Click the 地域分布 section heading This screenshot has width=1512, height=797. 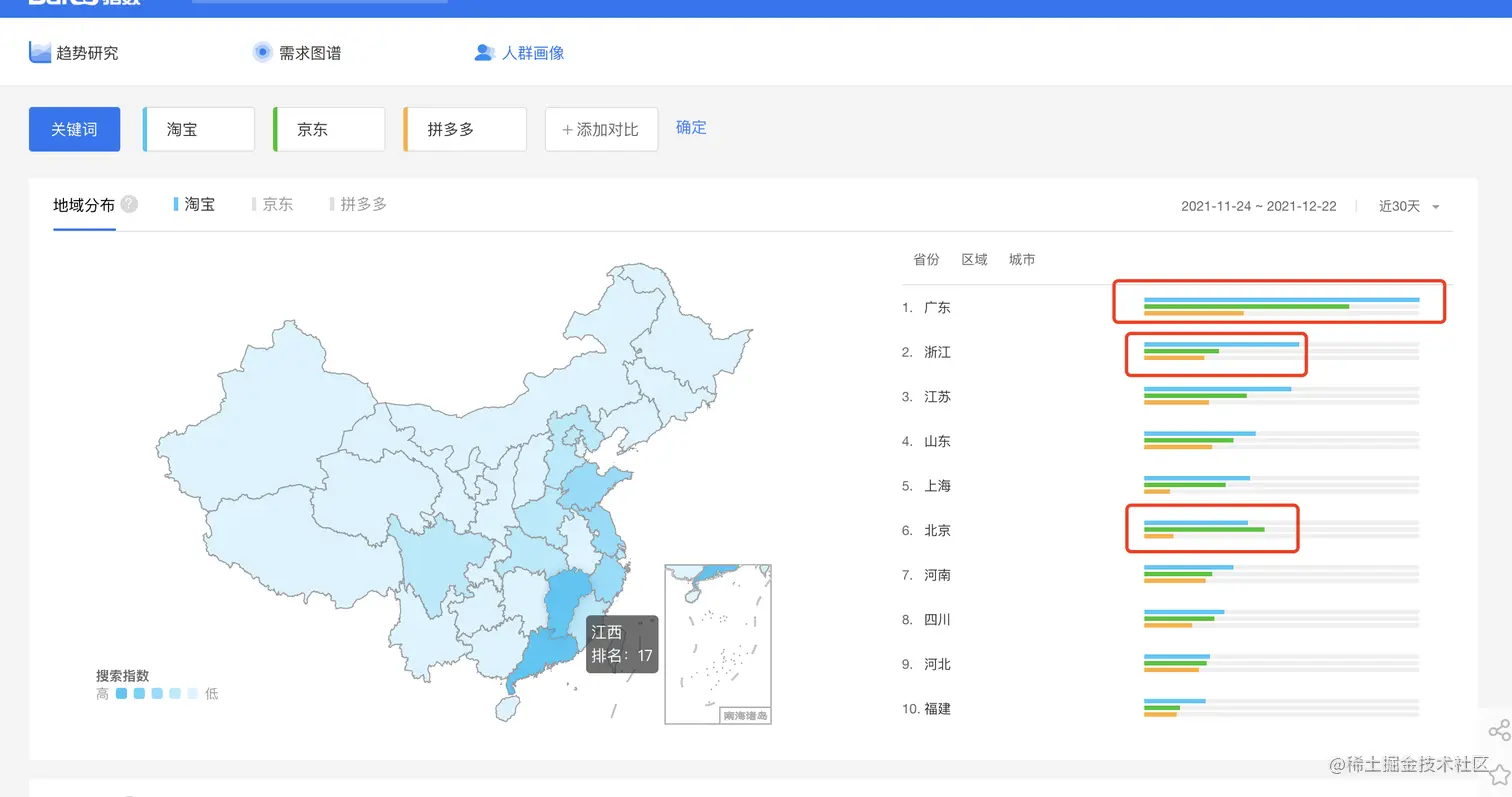tap(84, 205)
